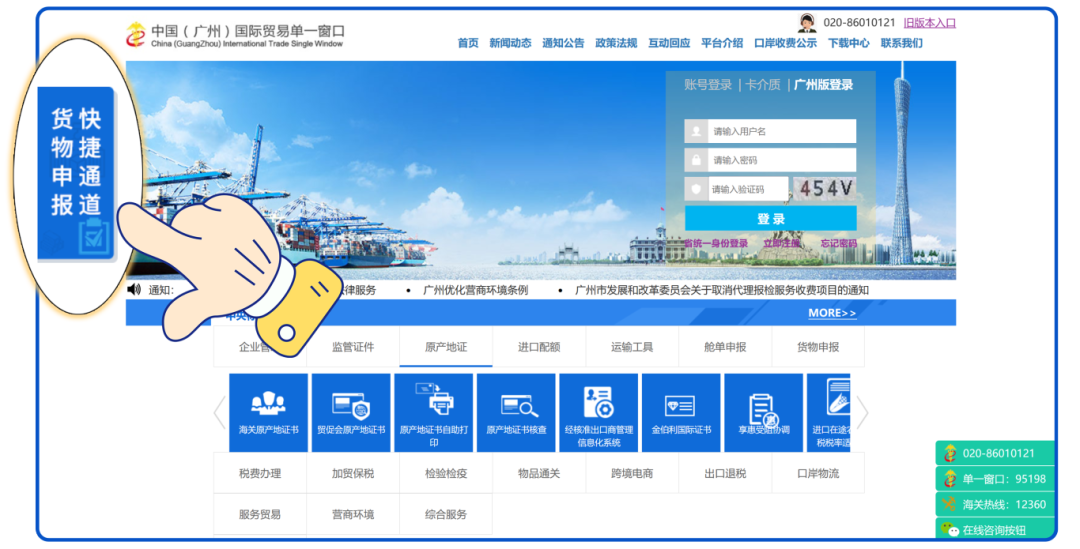1080x549 pixels.
Task: Click the 忘记密码 link
Action: tap(839, 243)
